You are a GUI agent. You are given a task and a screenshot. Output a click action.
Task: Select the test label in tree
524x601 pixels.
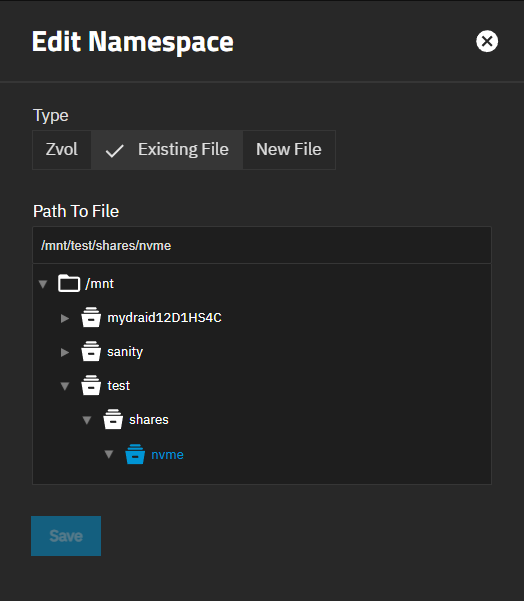tap(118, 386)
